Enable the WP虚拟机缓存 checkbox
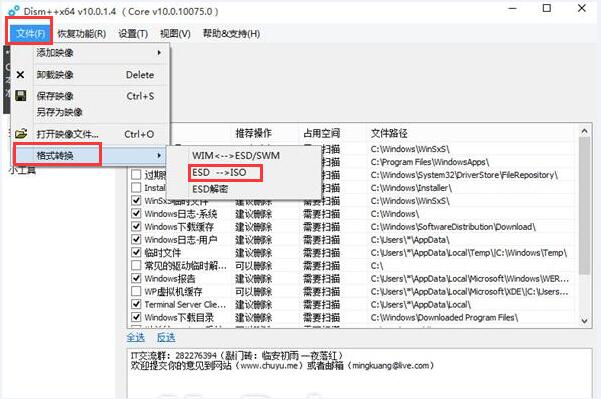601x399 pixels. pos(136,291)
